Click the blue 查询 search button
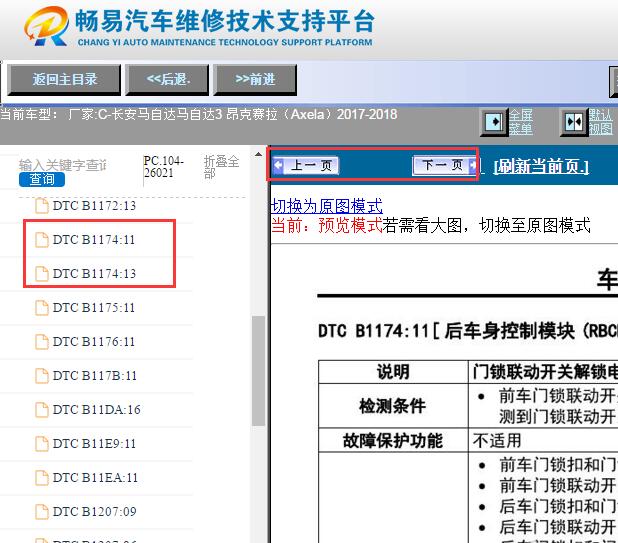This screenshot has width=618, height=543. point(42,180)
